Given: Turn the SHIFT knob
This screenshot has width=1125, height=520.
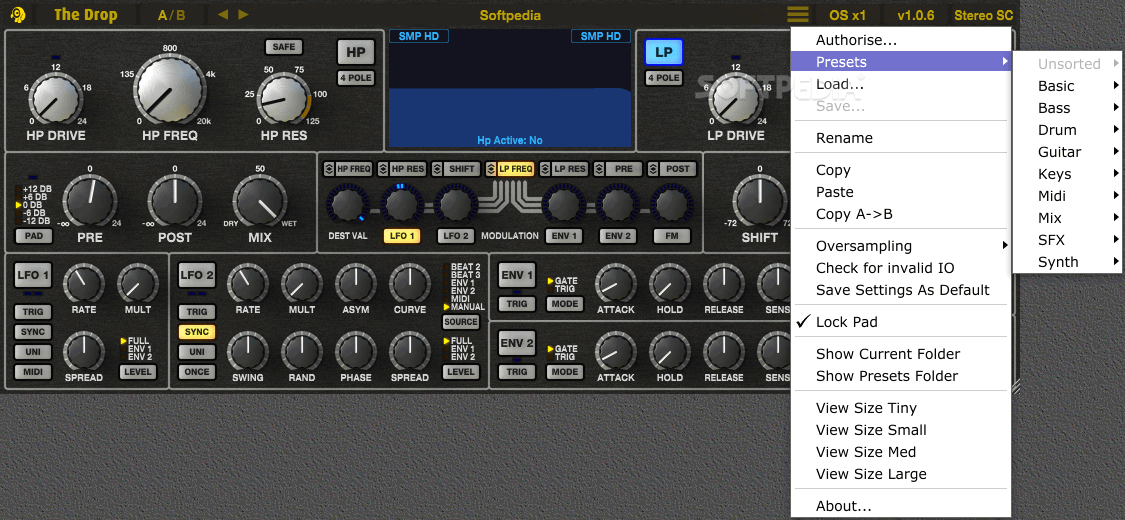Looking at the screenshot, I should [x=759, y=201].
